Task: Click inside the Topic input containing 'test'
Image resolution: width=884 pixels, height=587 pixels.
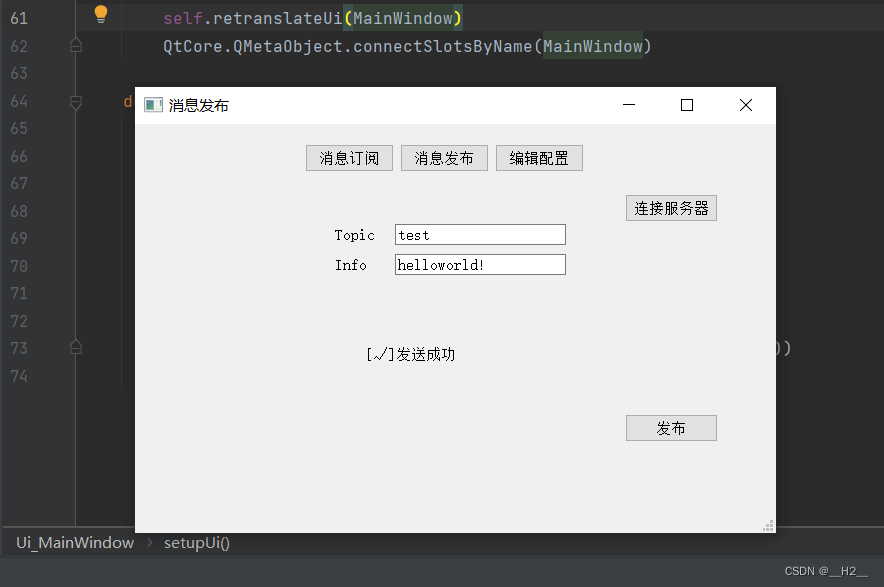Action: click(x=480, y=234)
